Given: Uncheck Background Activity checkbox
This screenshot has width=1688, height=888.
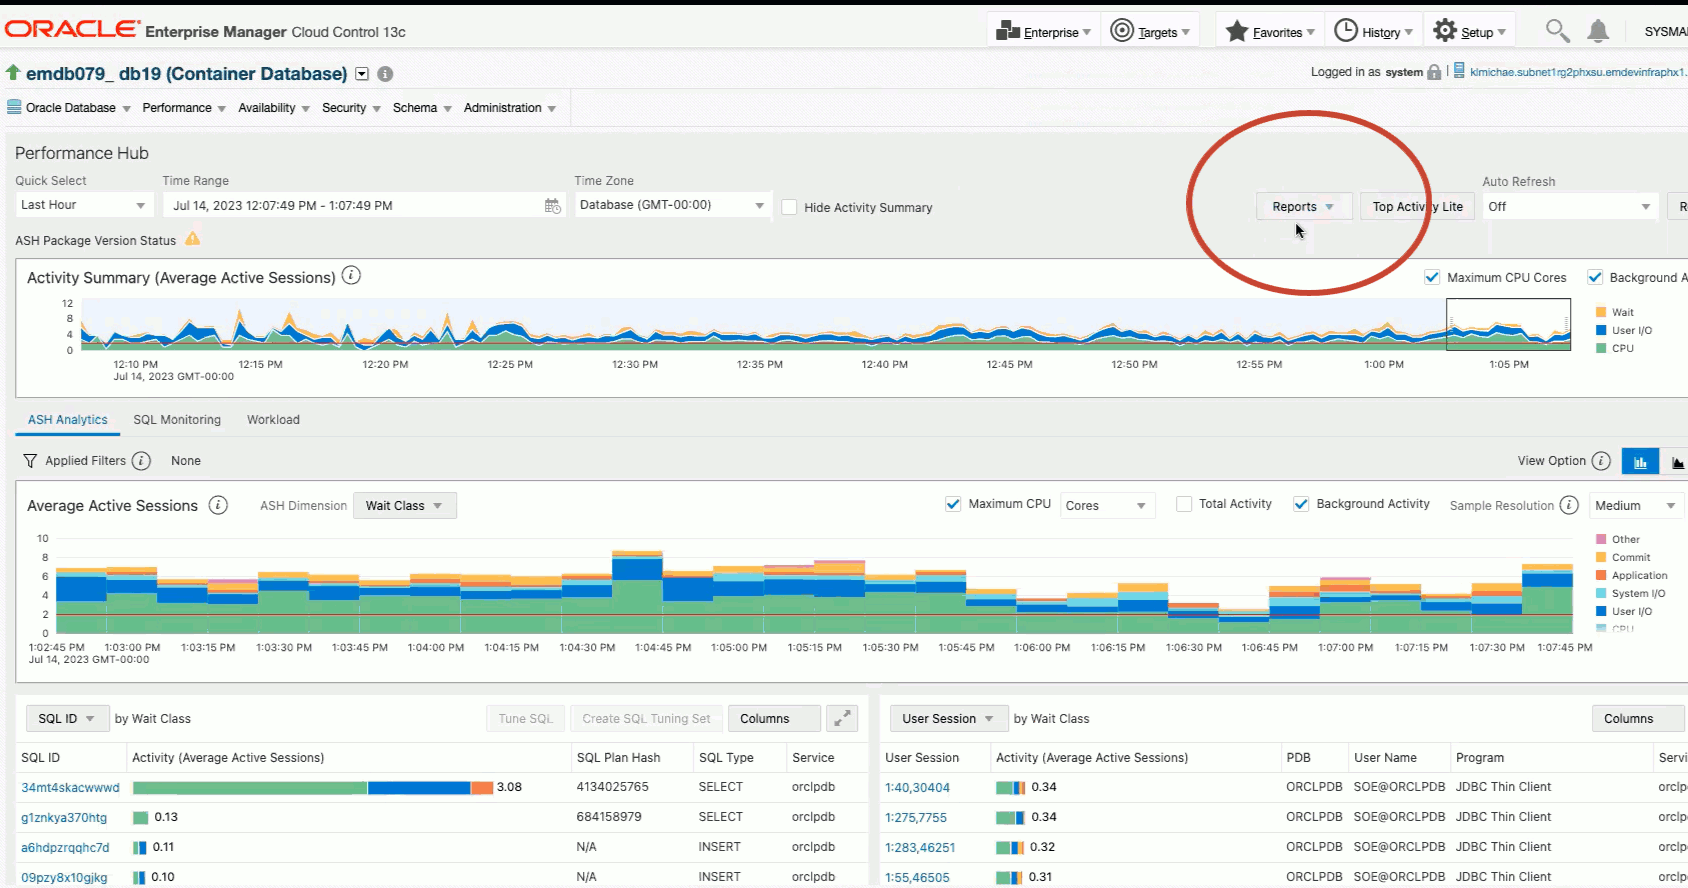Looking at the screenshot, I should [1301, 504].
